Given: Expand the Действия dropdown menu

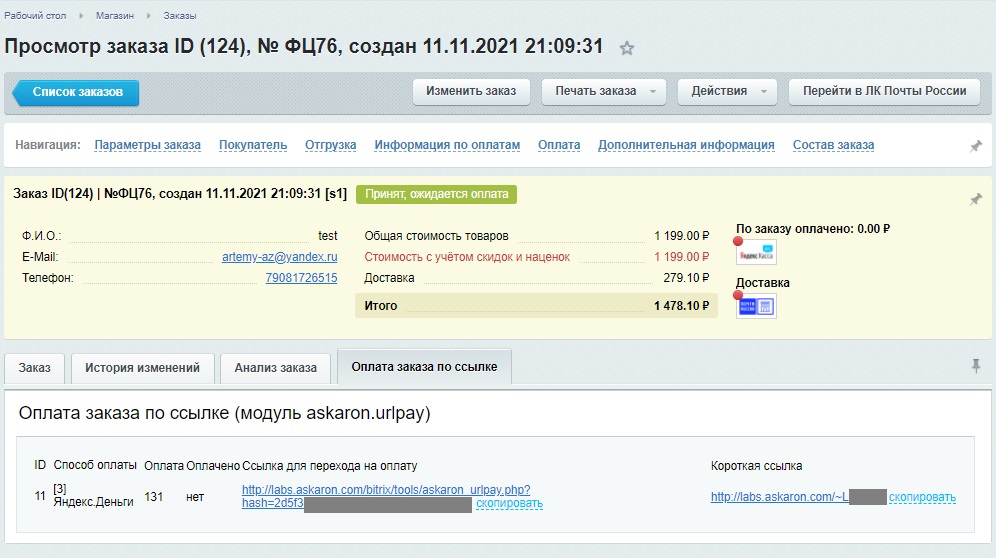Looking at the screenshot, I should (x=764, y=91).
